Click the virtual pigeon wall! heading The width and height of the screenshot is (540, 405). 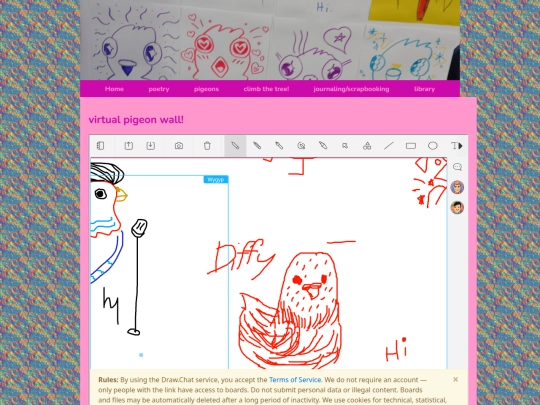pos(136,120)
